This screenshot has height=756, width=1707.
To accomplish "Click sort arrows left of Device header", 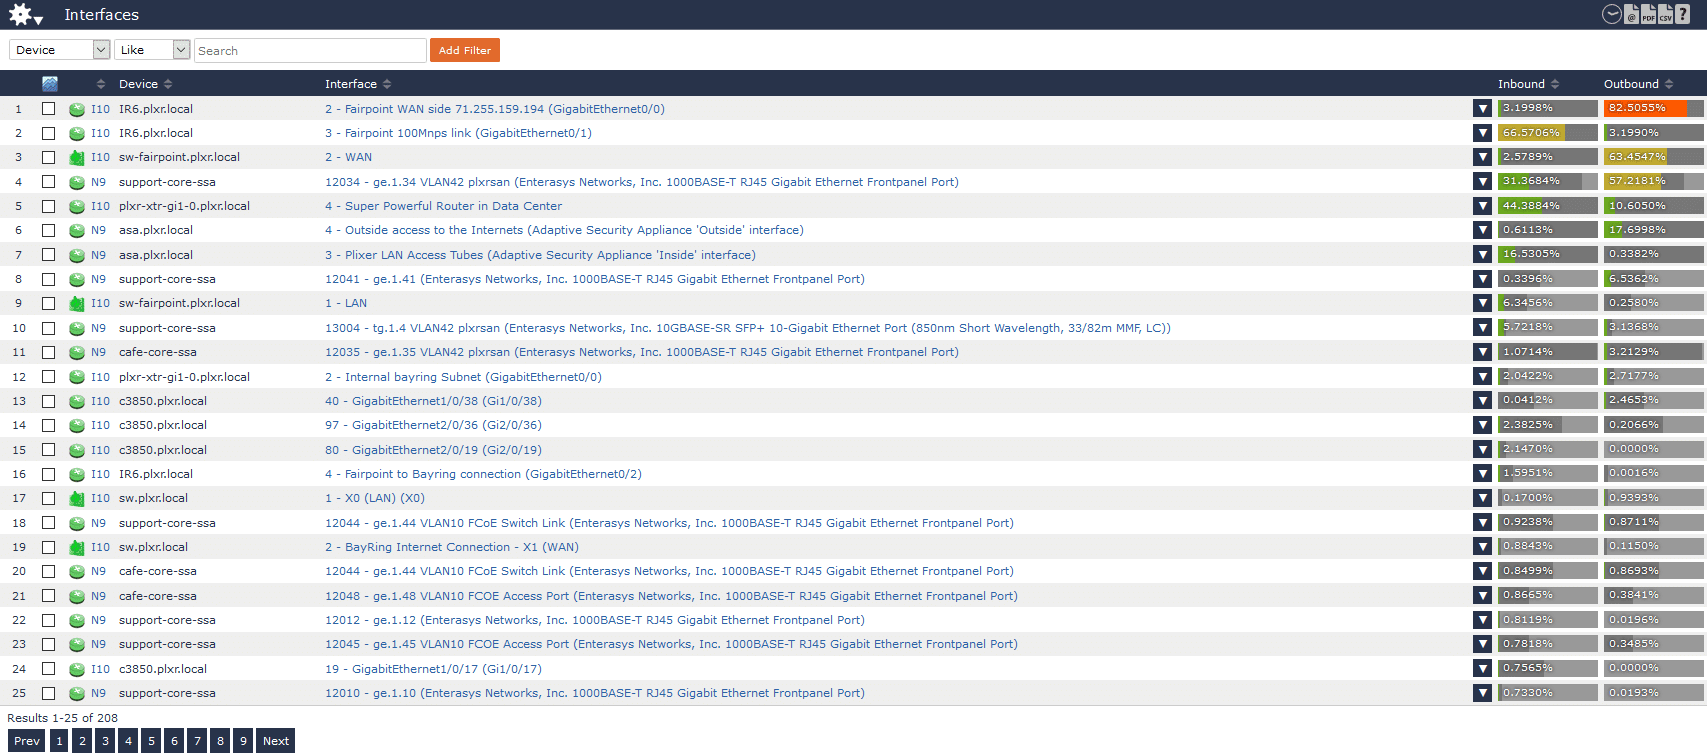I will point(101,84).
